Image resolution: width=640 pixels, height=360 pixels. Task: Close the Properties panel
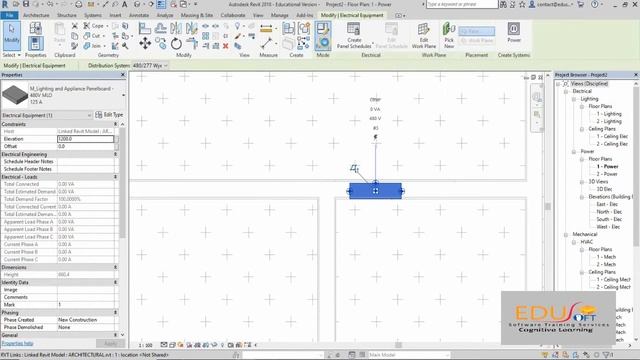(123, 75)
